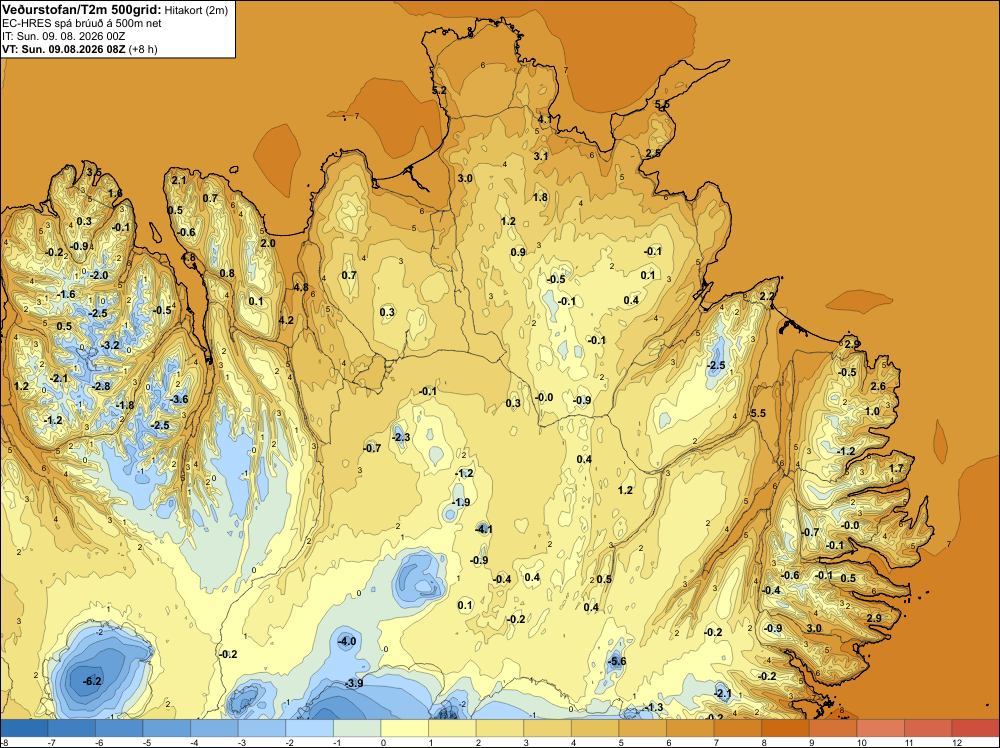1000x748 pixels.
Task: Click the 2.2 temperature value
Action: (x=767, y=297)
